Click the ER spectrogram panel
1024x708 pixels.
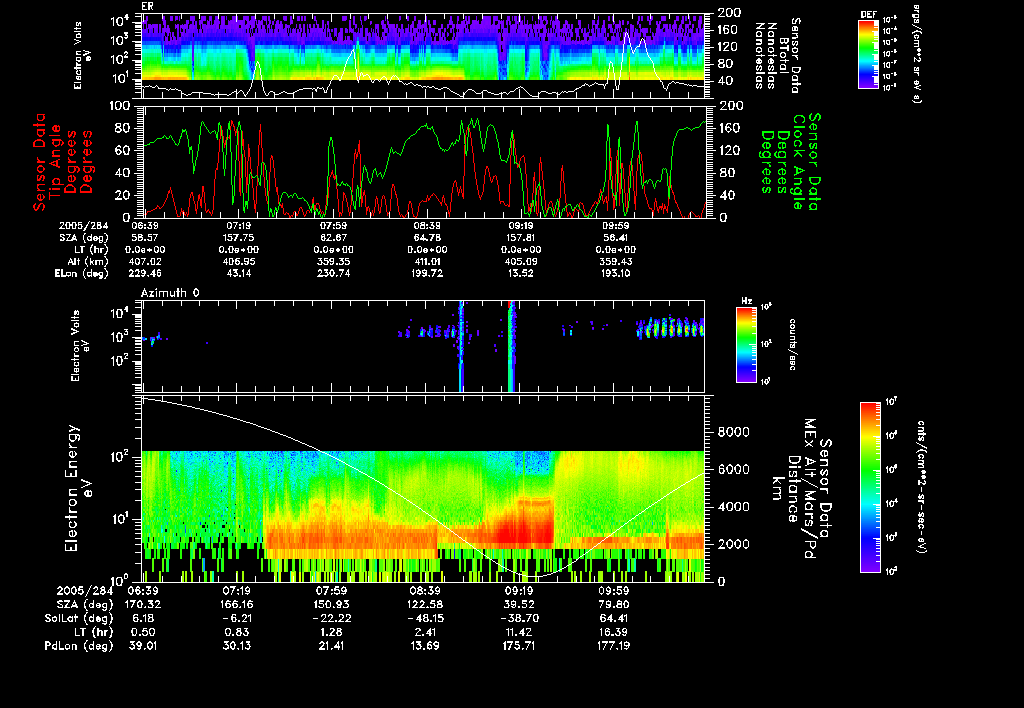423,56
